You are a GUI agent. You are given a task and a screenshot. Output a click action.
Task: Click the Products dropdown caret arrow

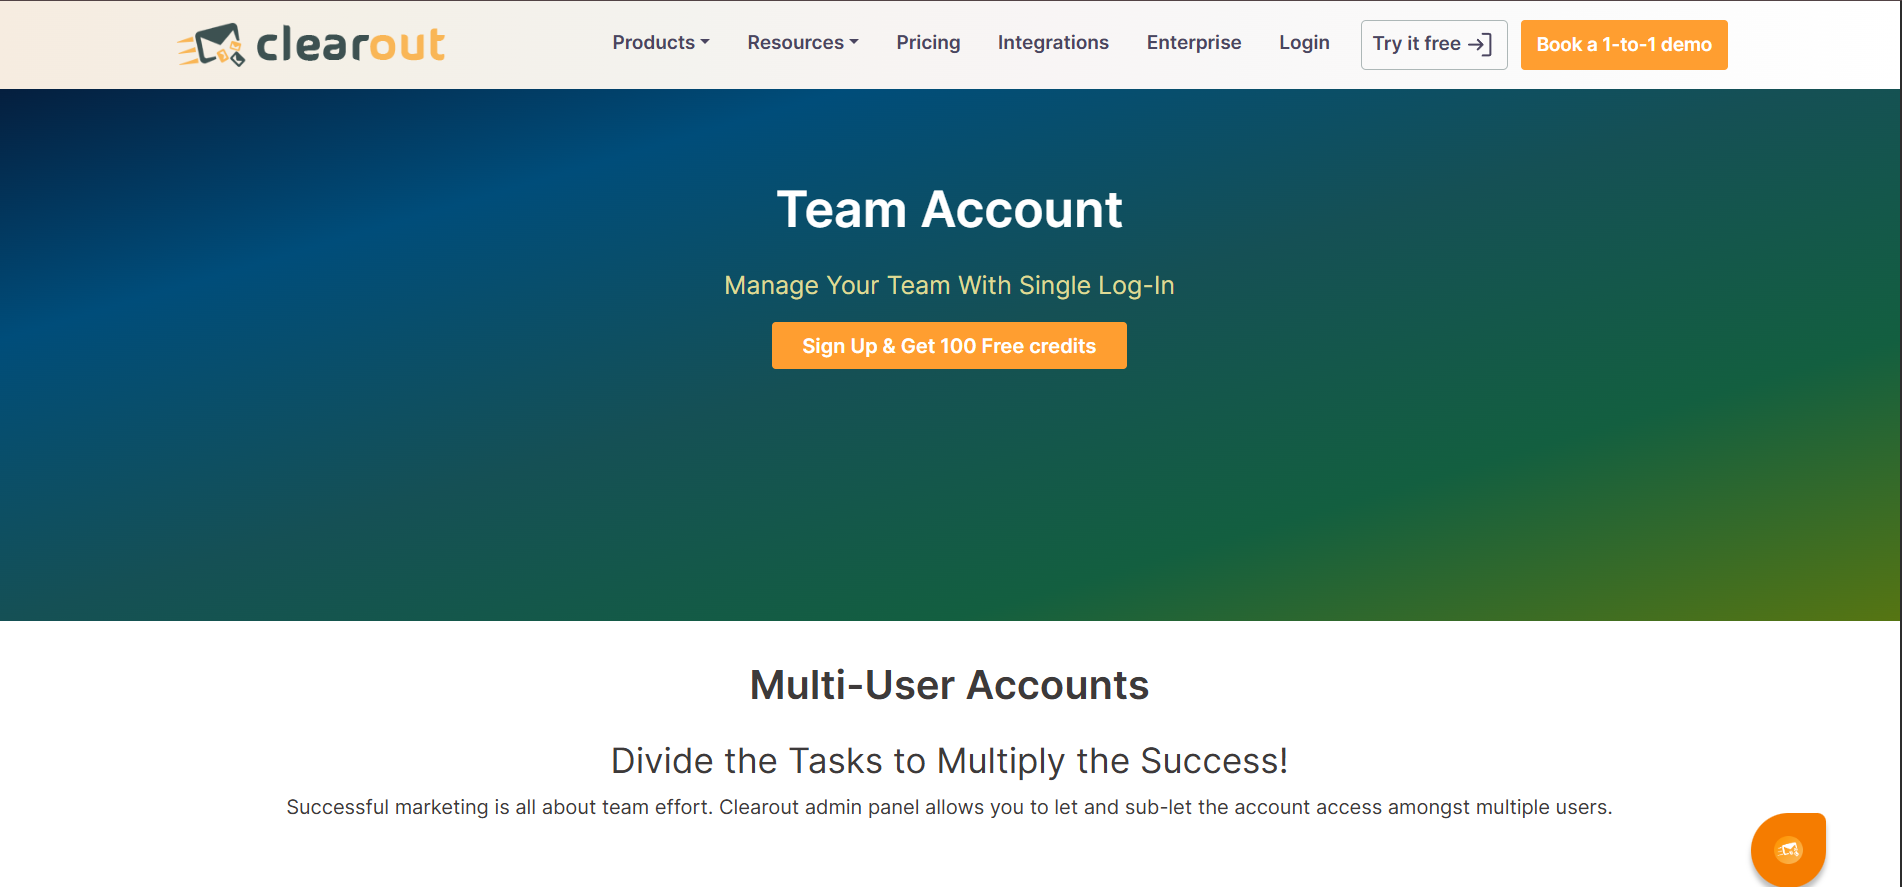(705, 42)
